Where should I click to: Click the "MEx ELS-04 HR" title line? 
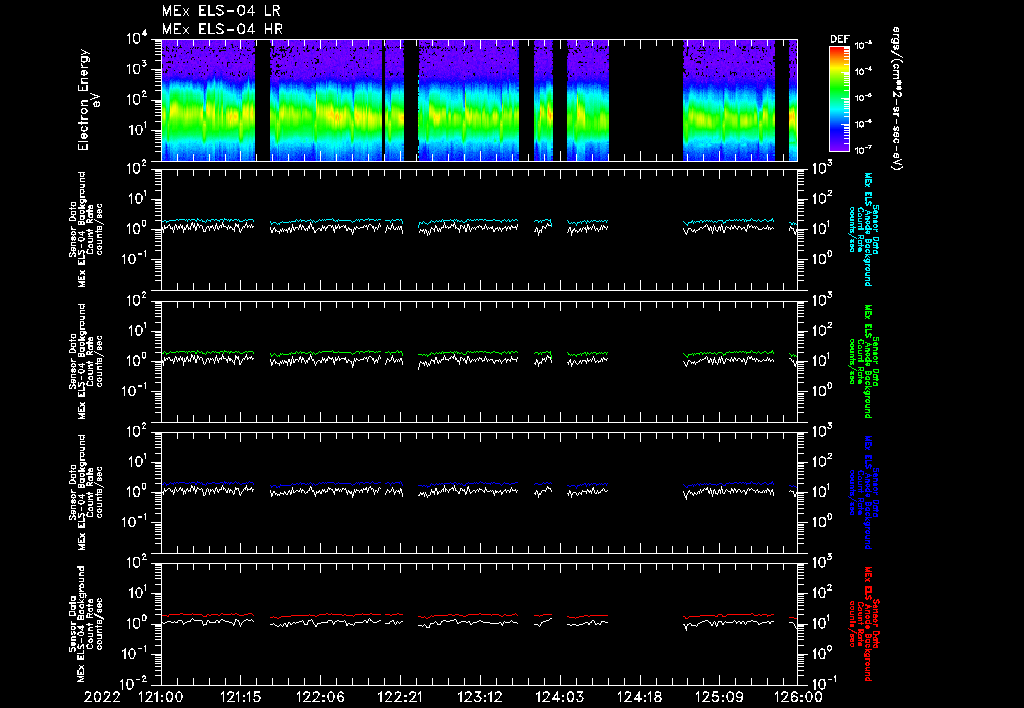click(222, 29)
